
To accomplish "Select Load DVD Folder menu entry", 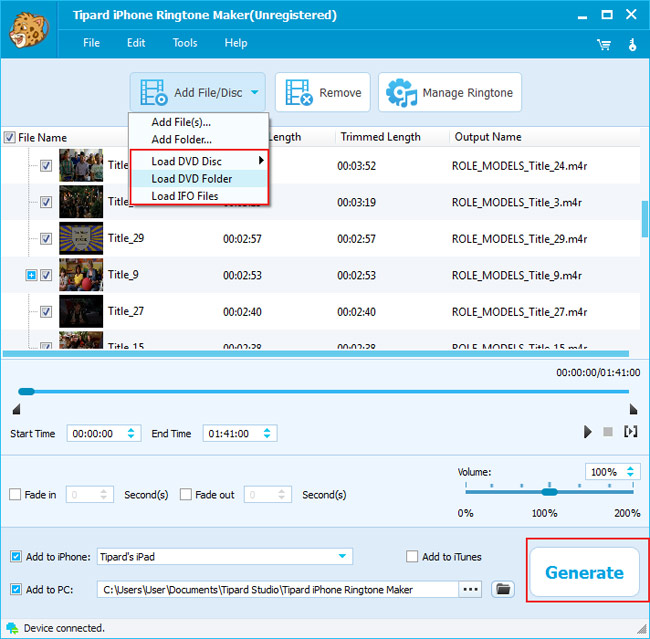I will [199, 179].
